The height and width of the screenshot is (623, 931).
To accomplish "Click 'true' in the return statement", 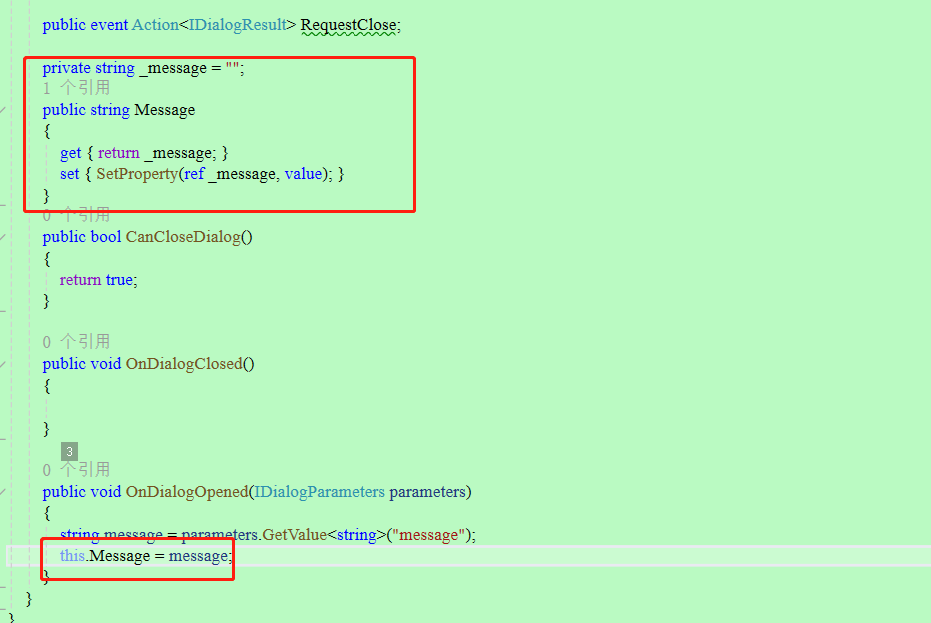I will [119, 280].
